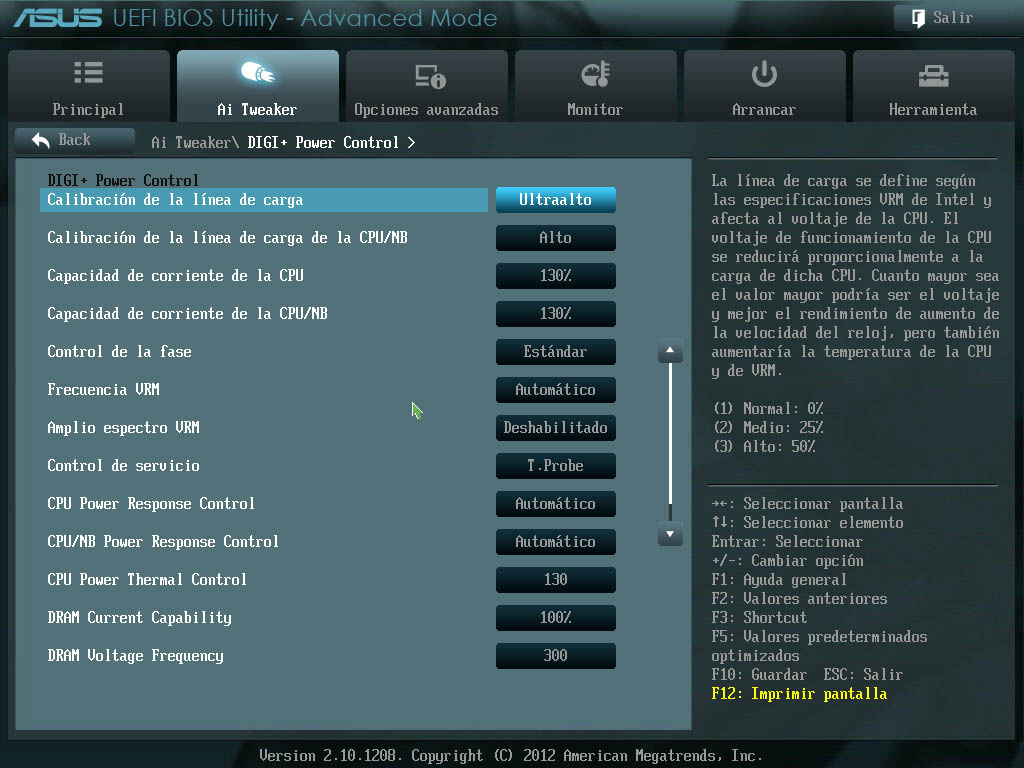Select DRAM Current Capability label
The image size is (1024, 768).
pyautogui.click(x=139, y=618)
